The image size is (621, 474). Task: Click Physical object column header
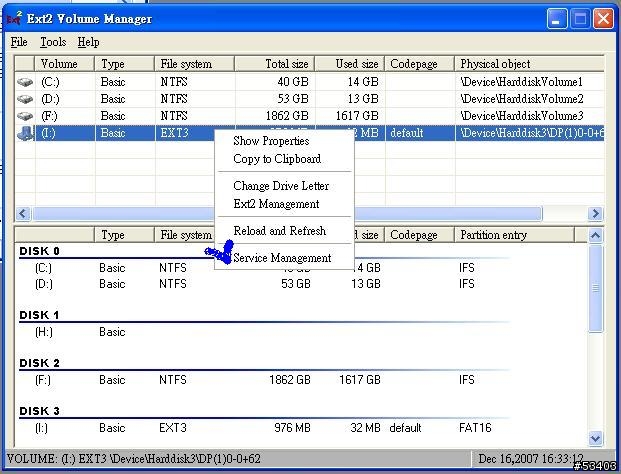pyautogui.click(x=530, y=64)
